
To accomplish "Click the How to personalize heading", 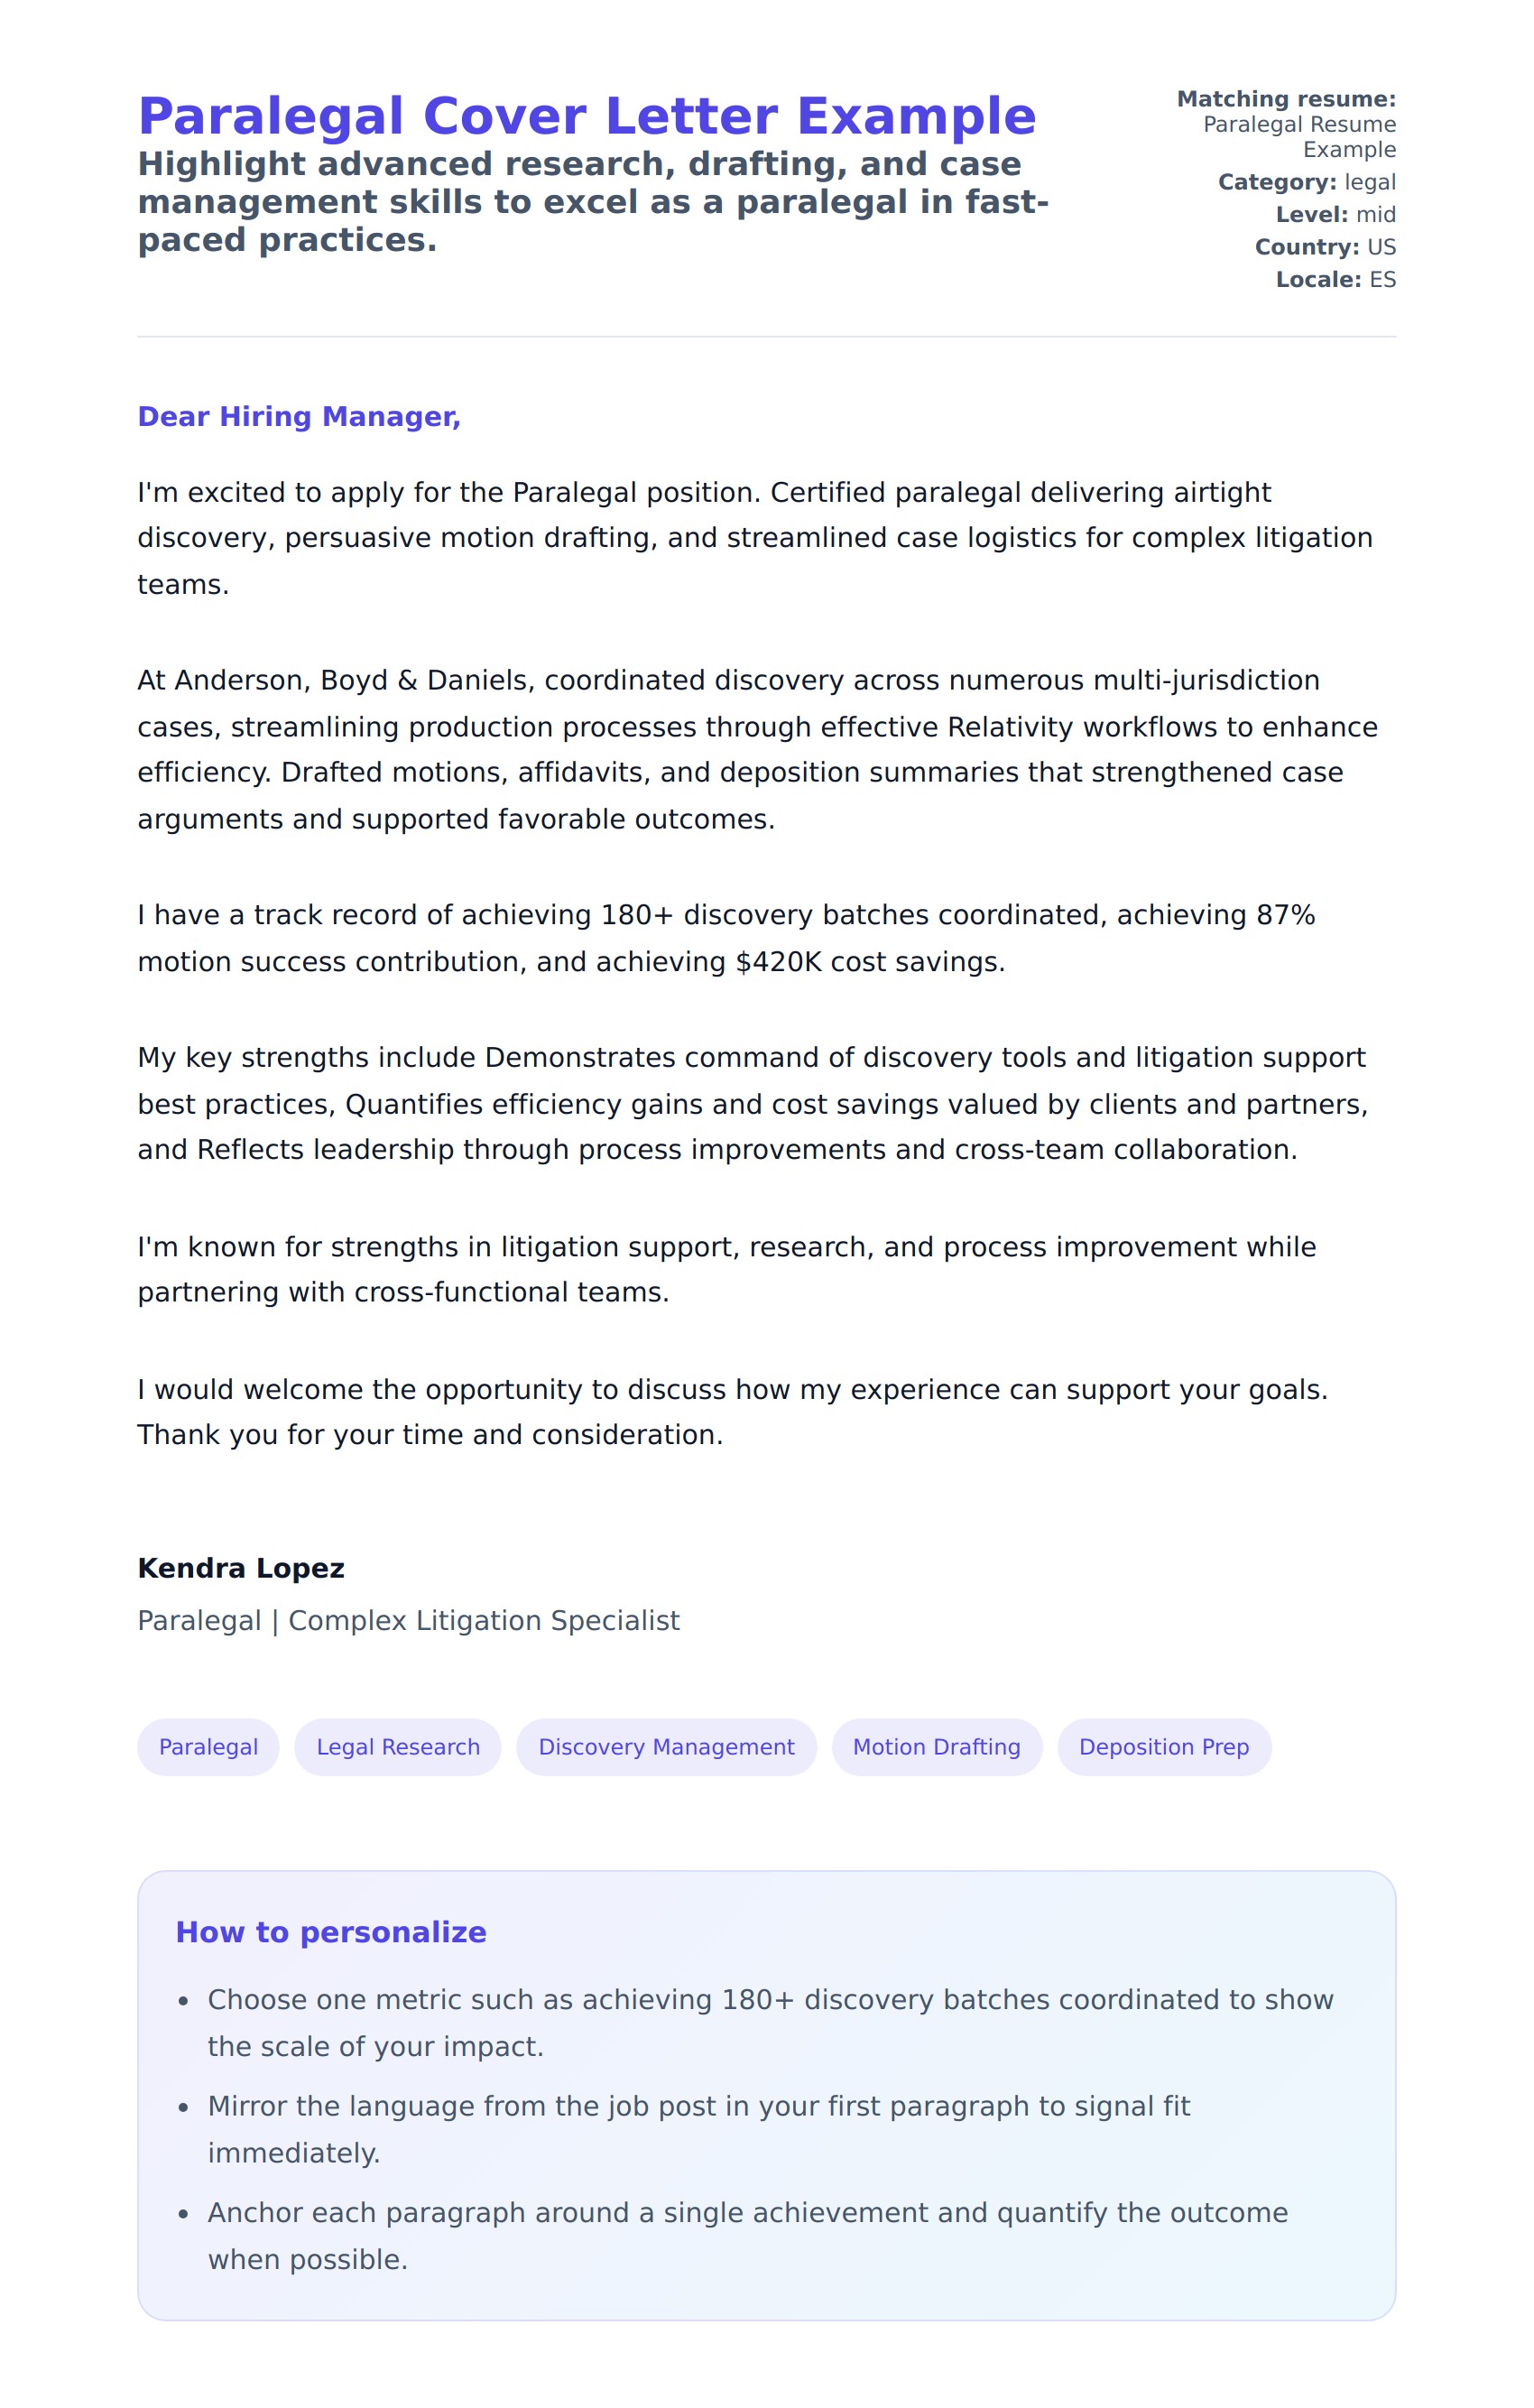I will (331, 1932).
